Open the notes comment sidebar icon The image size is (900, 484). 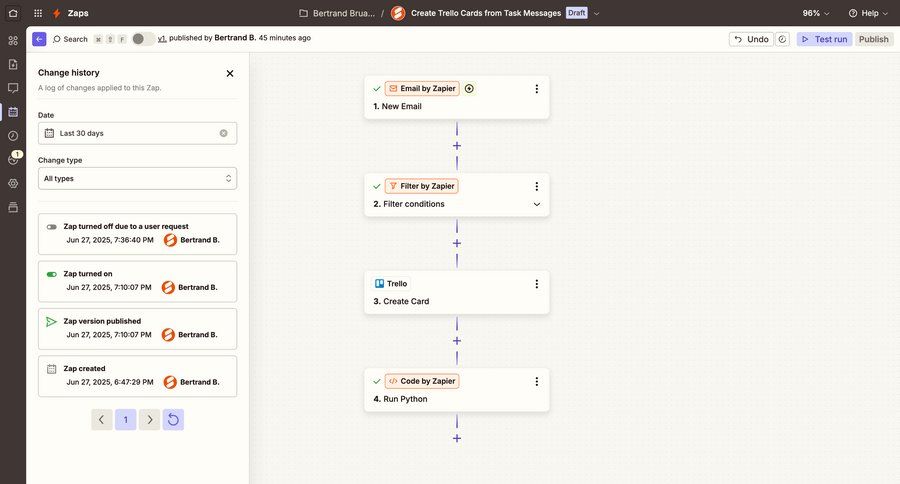point(13,88)
